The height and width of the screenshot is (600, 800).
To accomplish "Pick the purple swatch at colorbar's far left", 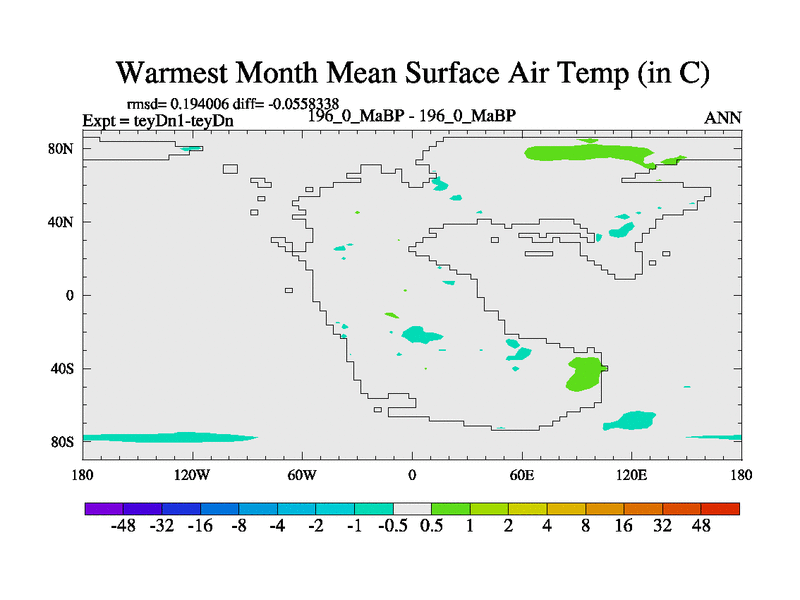I will pyautogui.click(x=104, y=509).
